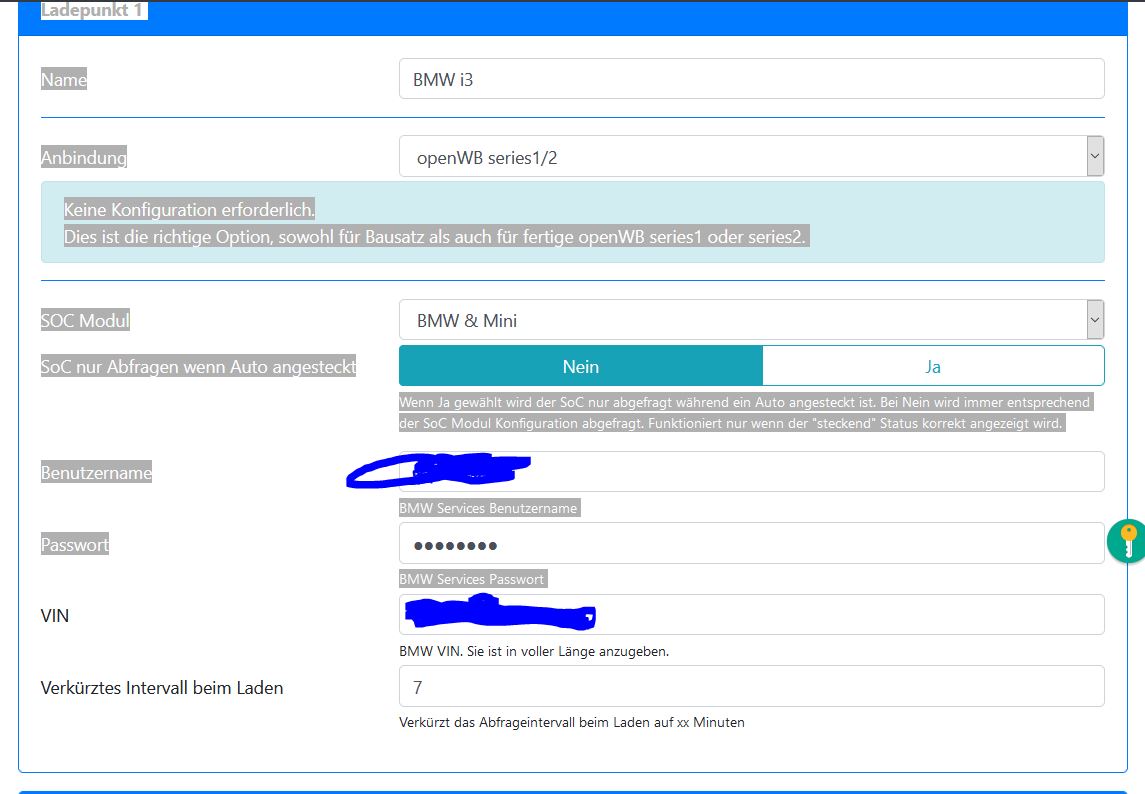Select 'Ja' for SoC query when plugged in

(x=933, y=366)
